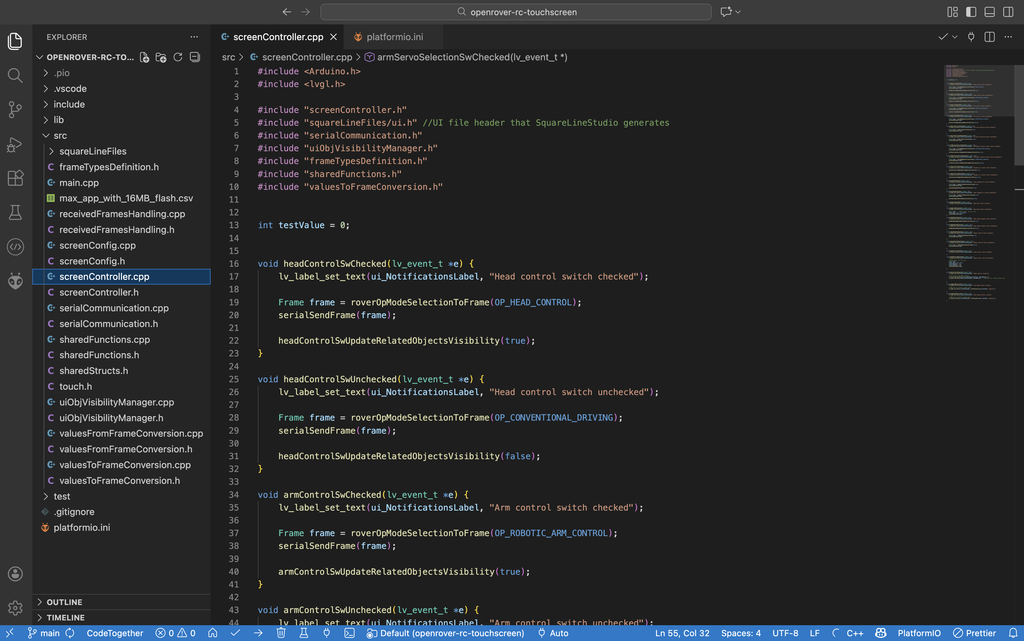Open the Testing flask icon in activity bar
This screenshot has width=1024, height=641.
point(15,212)
